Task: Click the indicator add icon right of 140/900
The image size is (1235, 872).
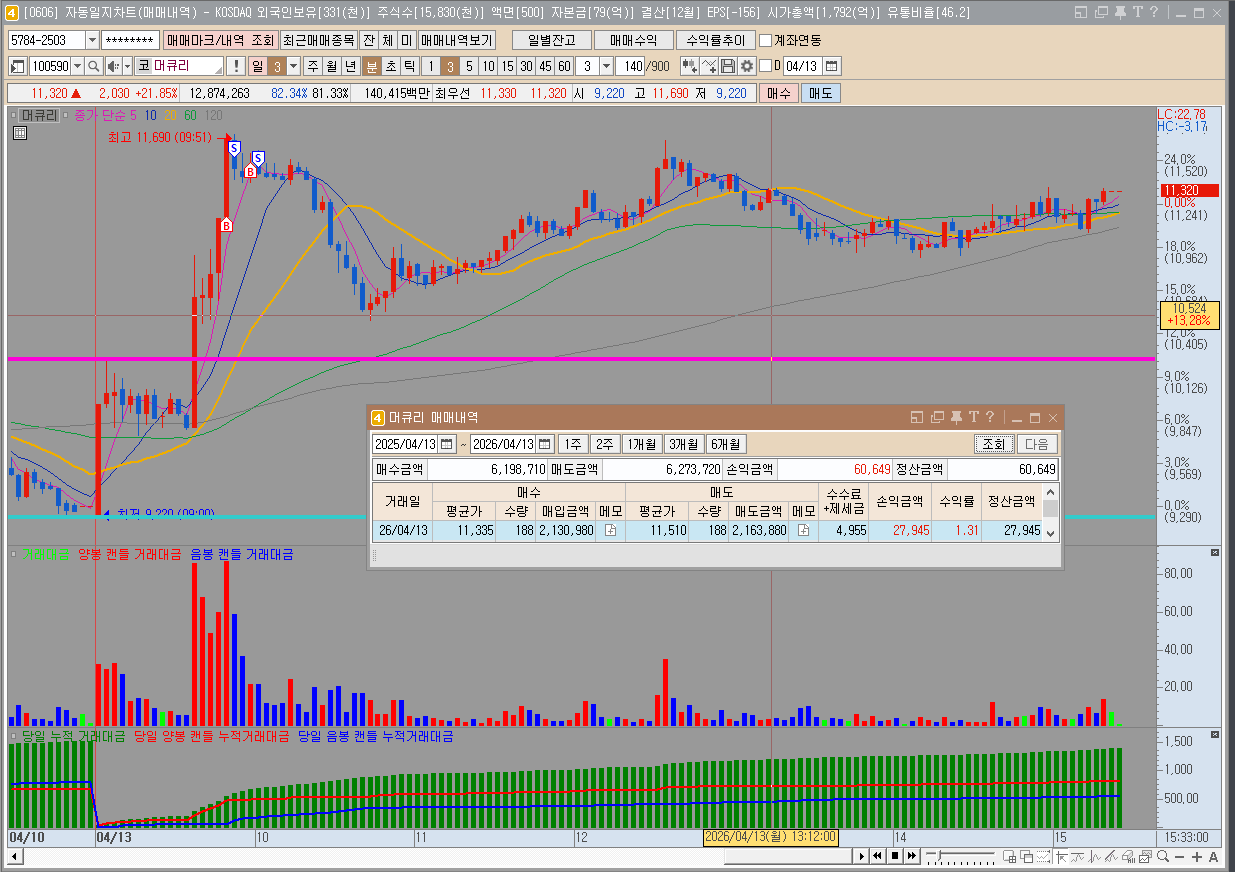Action: coord(709,66)
